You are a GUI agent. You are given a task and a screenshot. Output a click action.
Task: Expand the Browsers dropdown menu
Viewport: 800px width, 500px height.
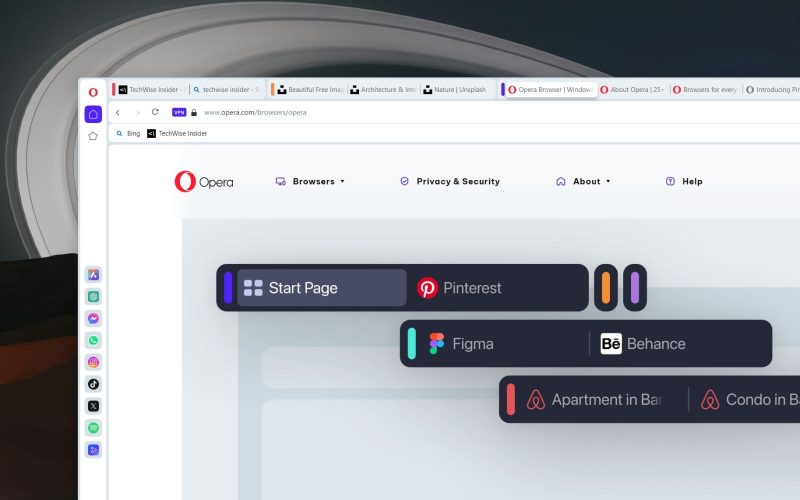(310, 182)
